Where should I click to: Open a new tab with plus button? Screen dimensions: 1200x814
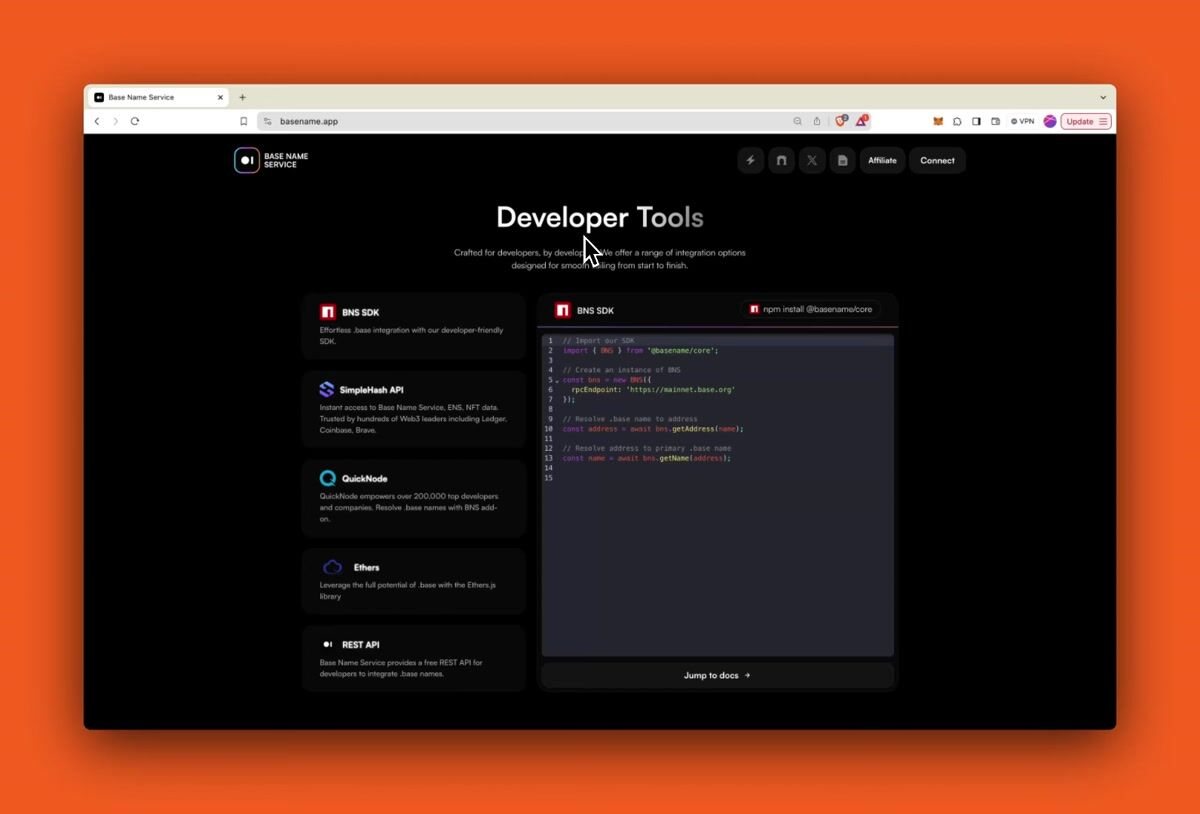[242, 97]
